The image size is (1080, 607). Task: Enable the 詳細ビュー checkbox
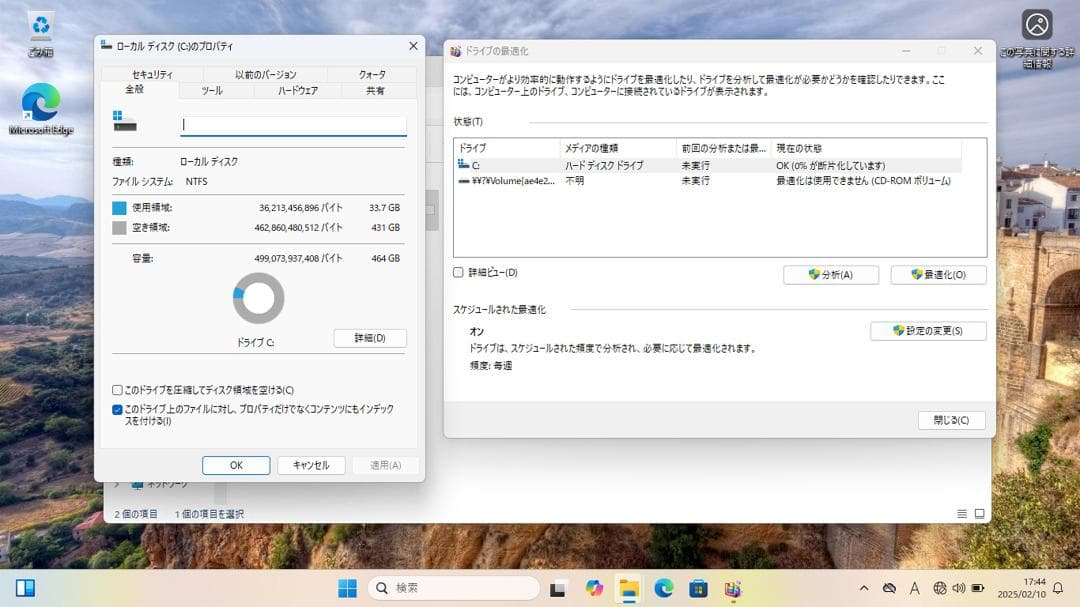click(454, 271)
